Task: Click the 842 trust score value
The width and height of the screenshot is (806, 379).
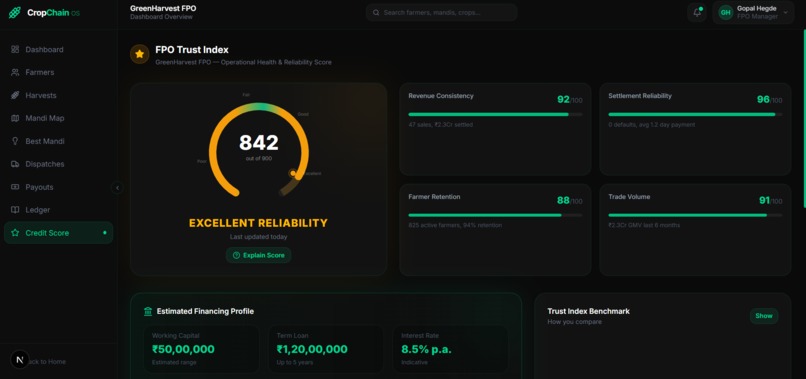Action: [x=259, y=142]
